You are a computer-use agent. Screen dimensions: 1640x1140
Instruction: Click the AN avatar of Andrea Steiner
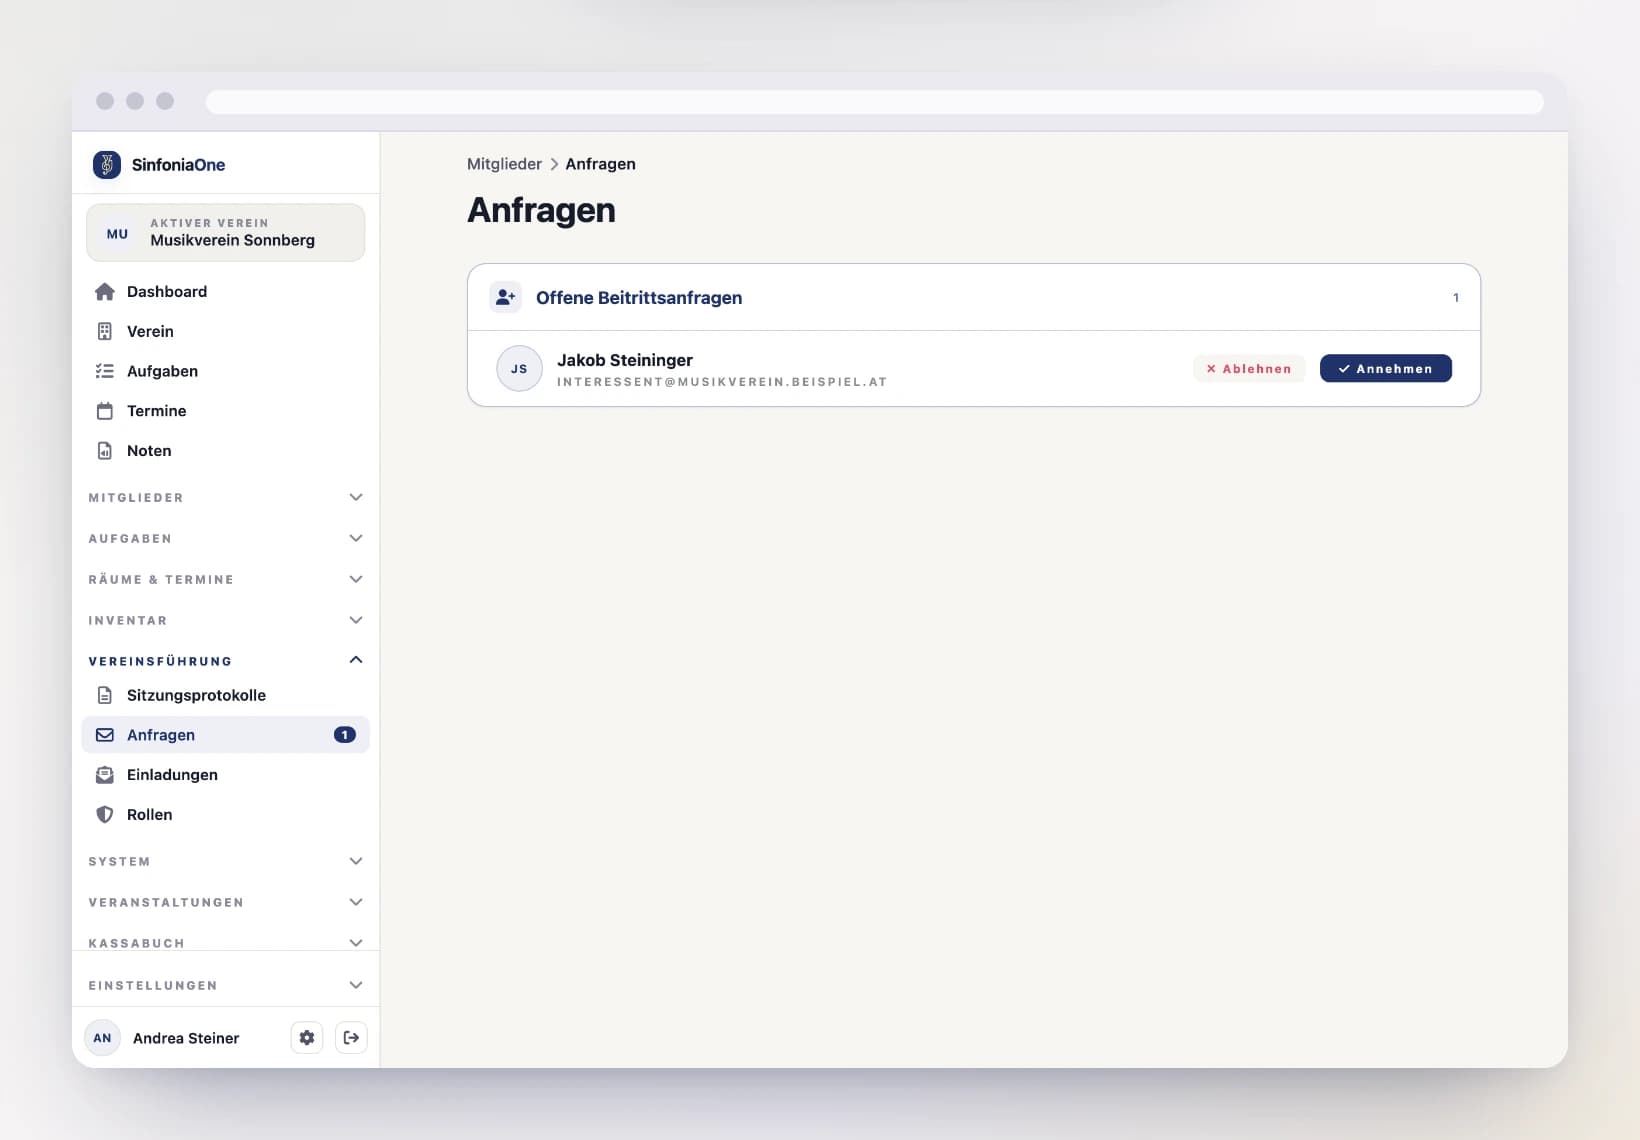pyautogui.click(x=103, y=1038)
